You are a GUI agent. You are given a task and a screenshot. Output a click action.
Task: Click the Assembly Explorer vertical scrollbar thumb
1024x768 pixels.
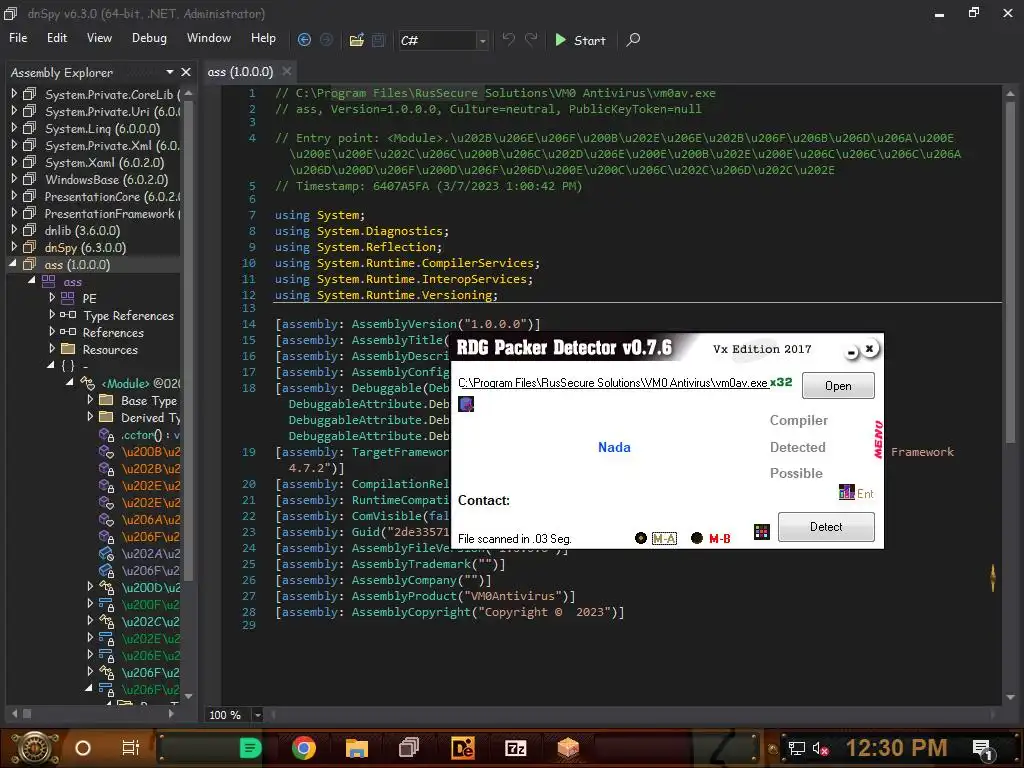[188, 340]
